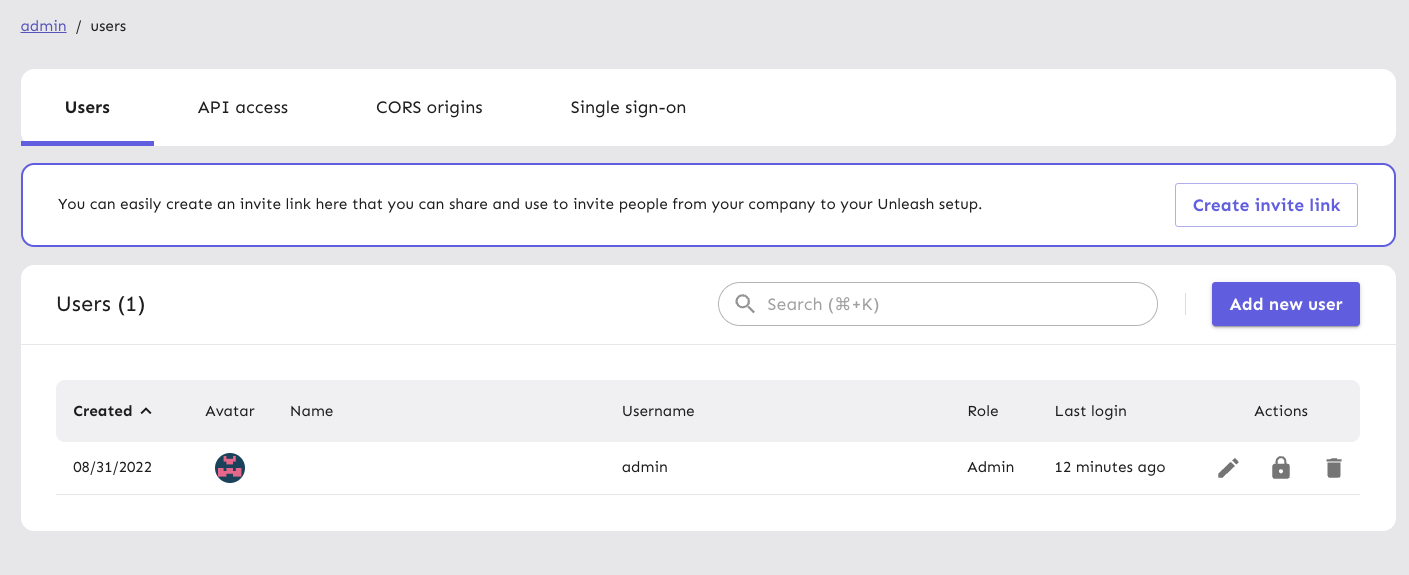Sort users by Role column header
Viewport: 1409px width, 575px height.
982,411
